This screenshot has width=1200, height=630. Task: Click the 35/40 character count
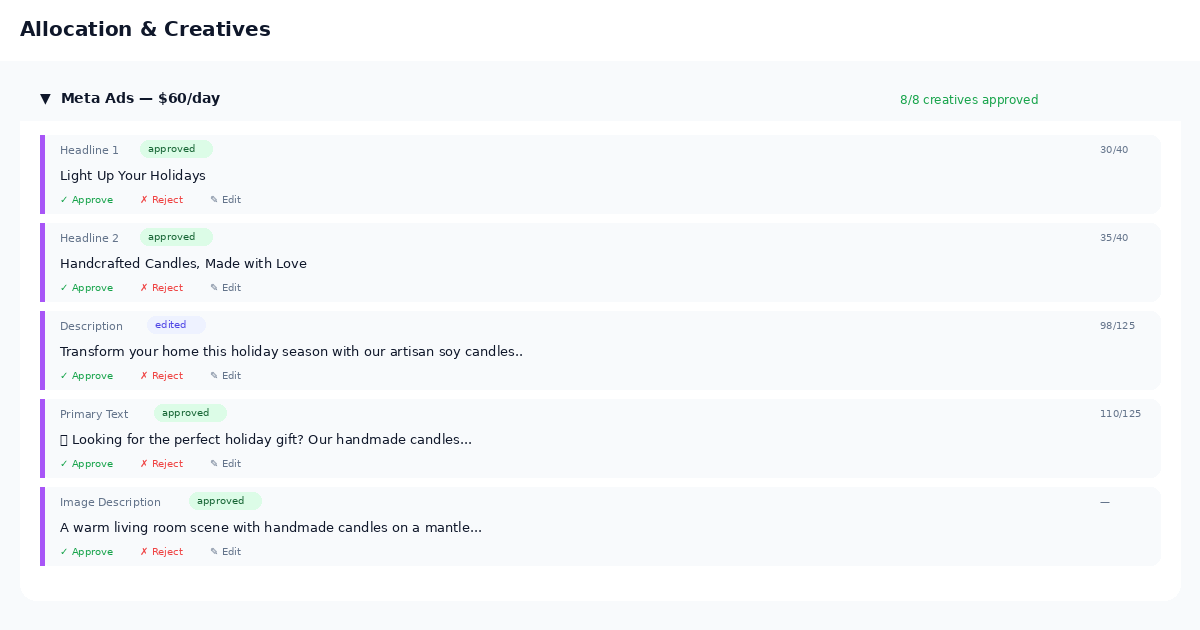pos(1114,238)
